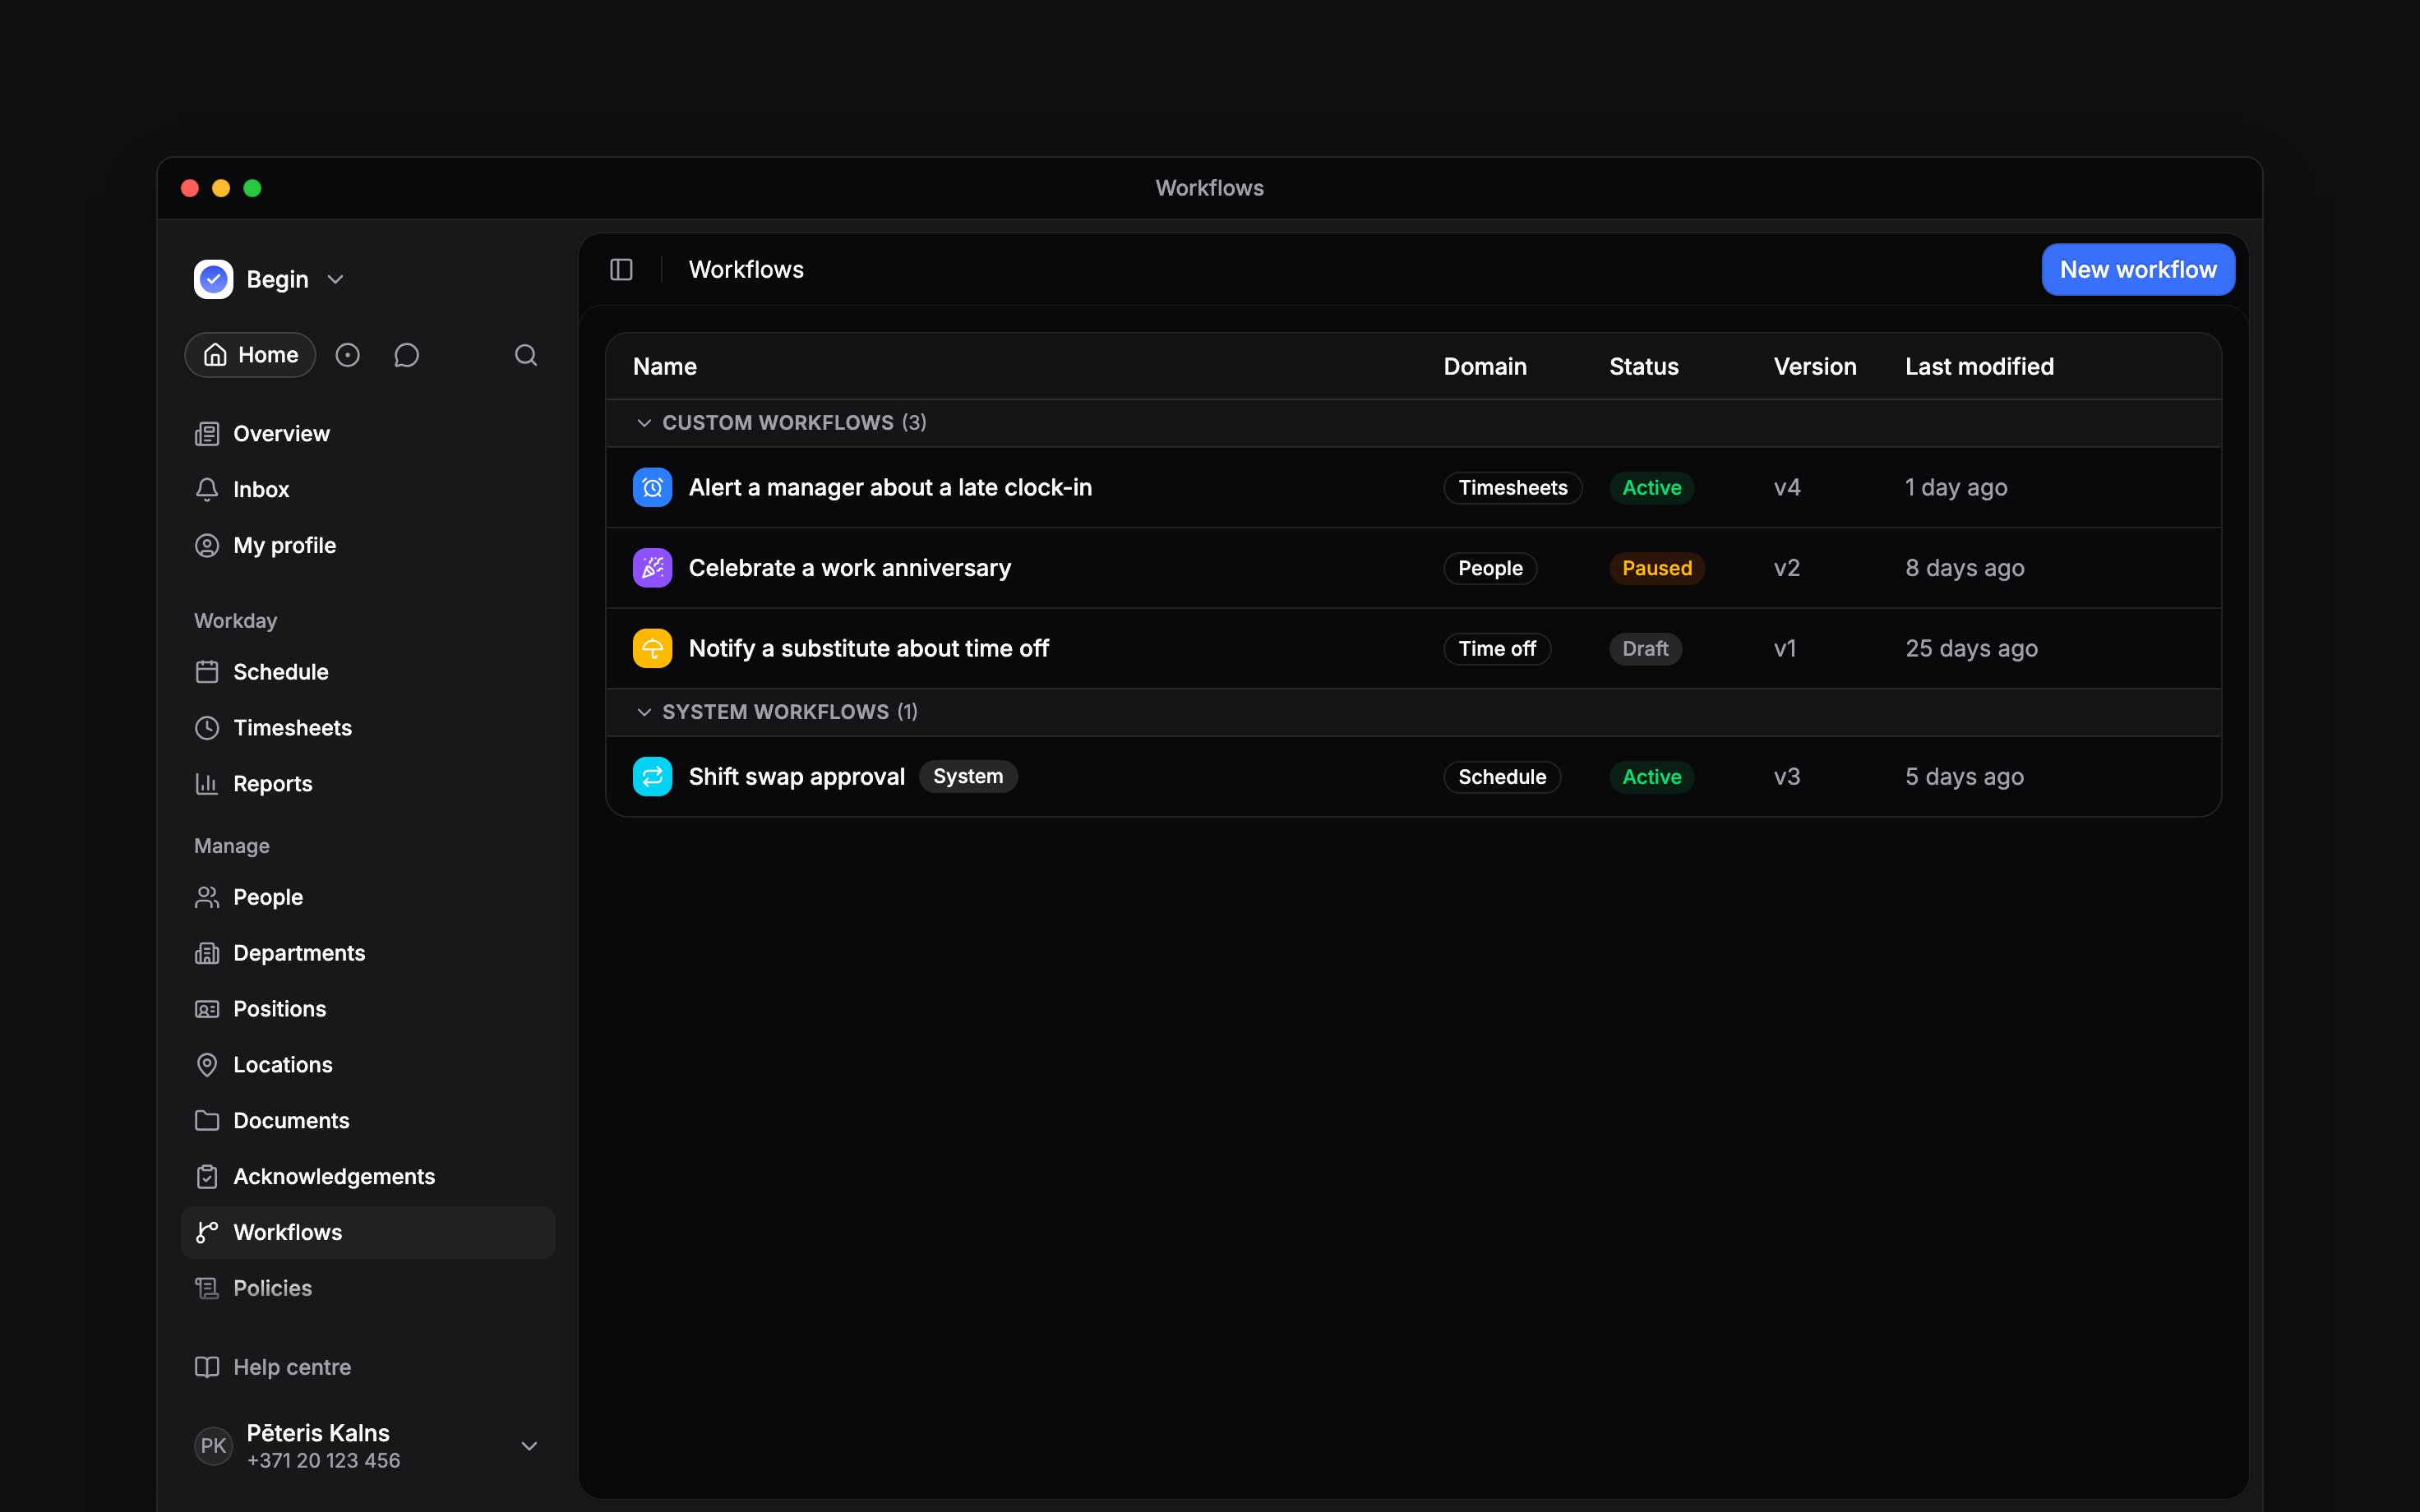Open the chat bubble icon next to Home

406,355
